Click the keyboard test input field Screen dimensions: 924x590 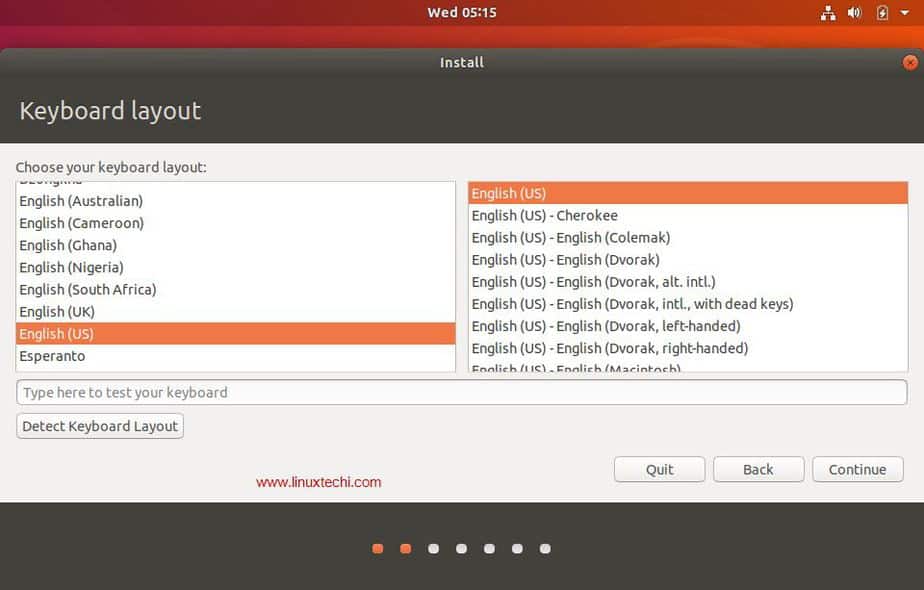[x=462, y=392]
